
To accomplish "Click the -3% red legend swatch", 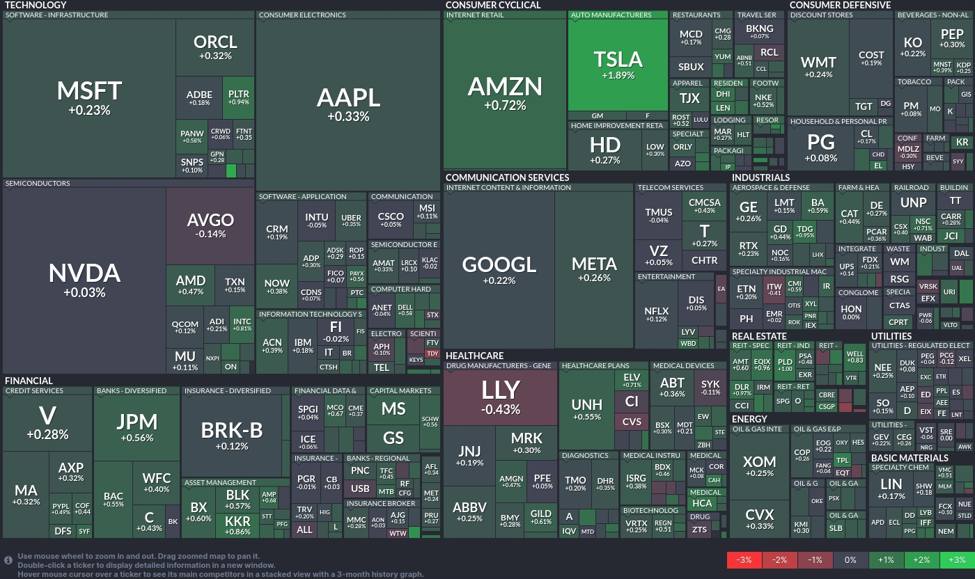I will (x=742, y=560).
